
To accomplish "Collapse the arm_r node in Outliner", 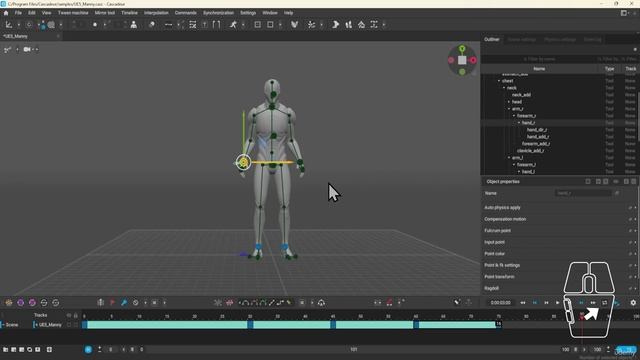I will click(x=509, y=109).
